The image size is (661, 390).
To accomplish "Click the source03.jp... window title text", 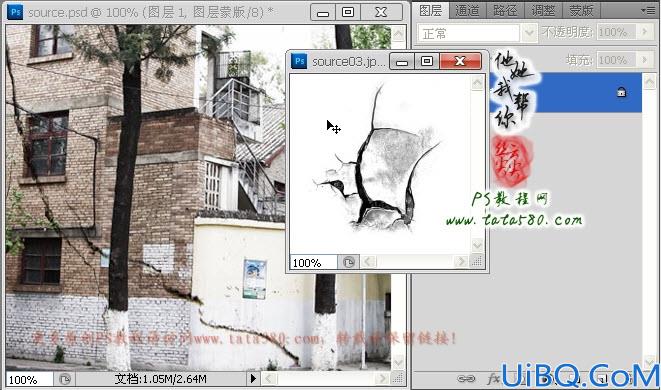I will 348,62.
